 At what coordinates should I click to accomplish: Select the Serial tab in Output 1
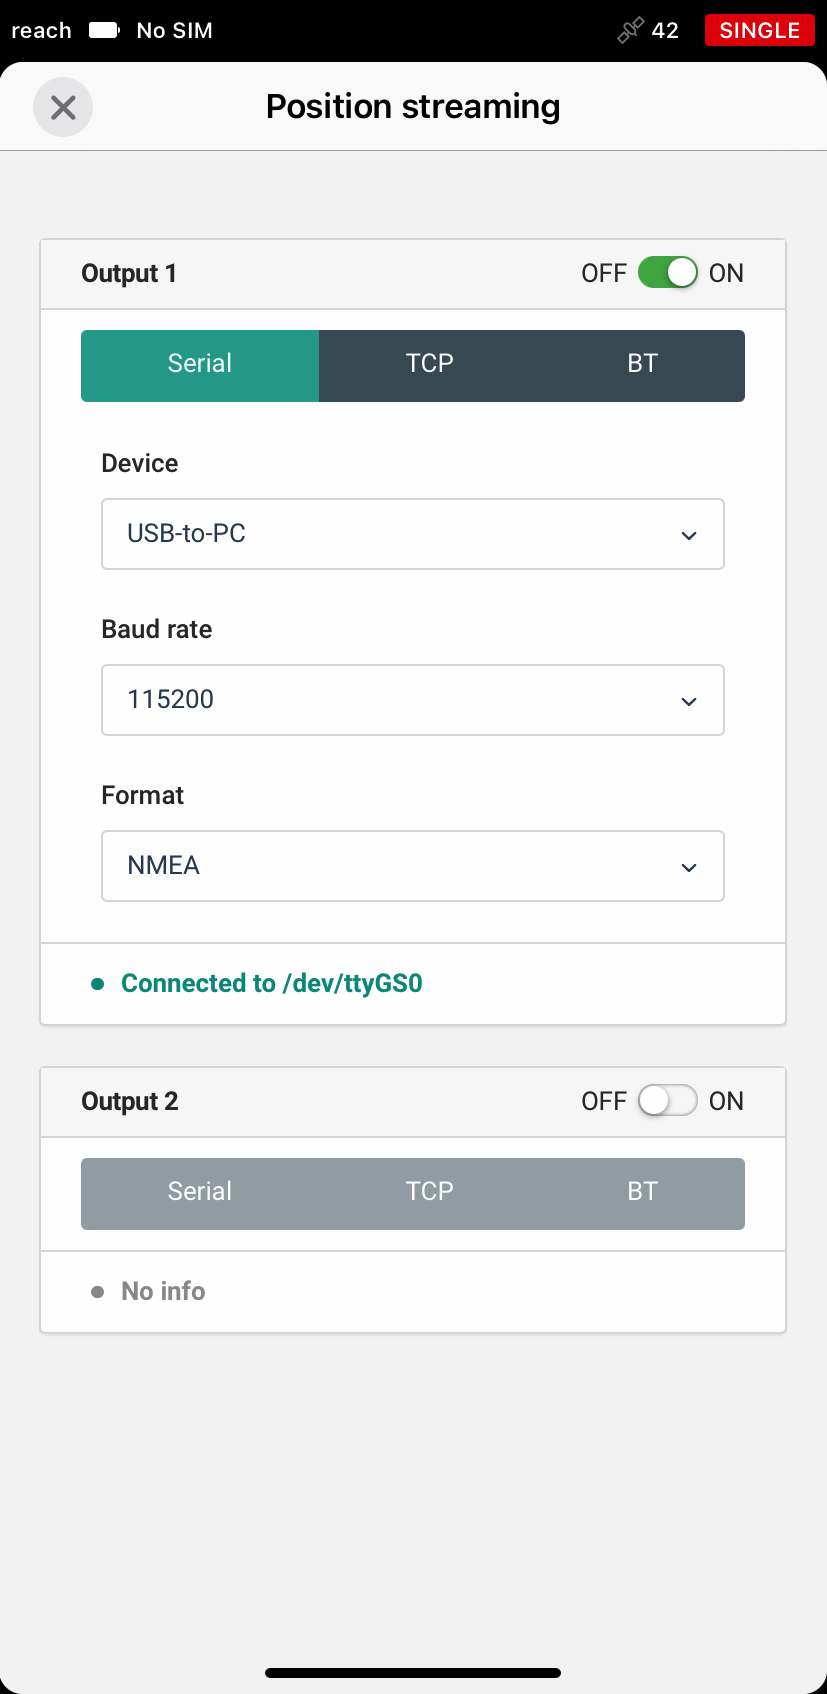200,366
